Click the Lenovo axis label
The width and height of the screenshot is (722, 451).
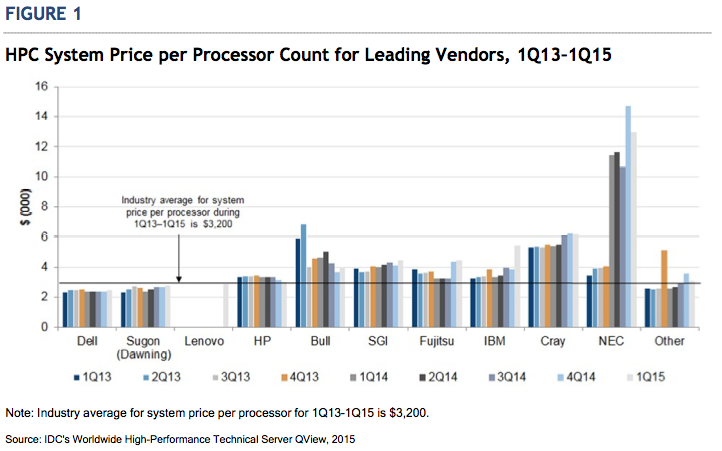pyautogui.click(x=204, y=341)
